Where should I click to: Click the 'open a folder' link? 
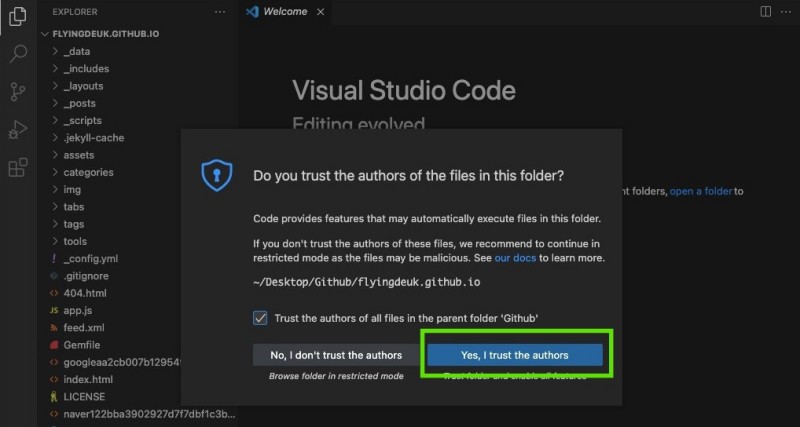tap(700, 191)
